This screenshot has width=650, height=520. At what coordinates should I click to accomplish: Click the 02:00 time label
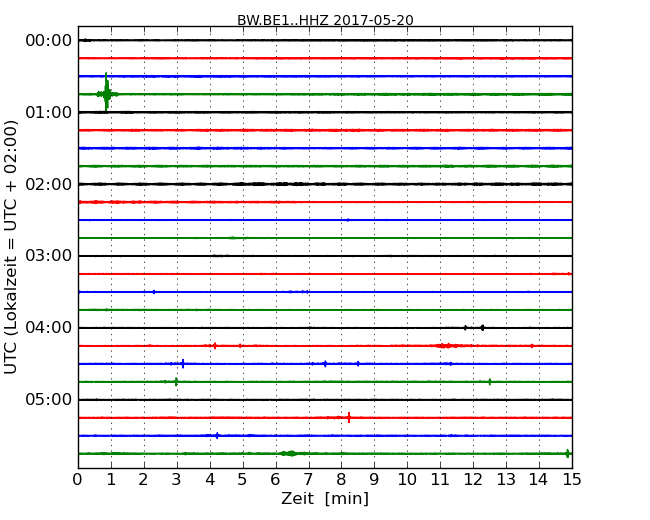coord(49,184)
